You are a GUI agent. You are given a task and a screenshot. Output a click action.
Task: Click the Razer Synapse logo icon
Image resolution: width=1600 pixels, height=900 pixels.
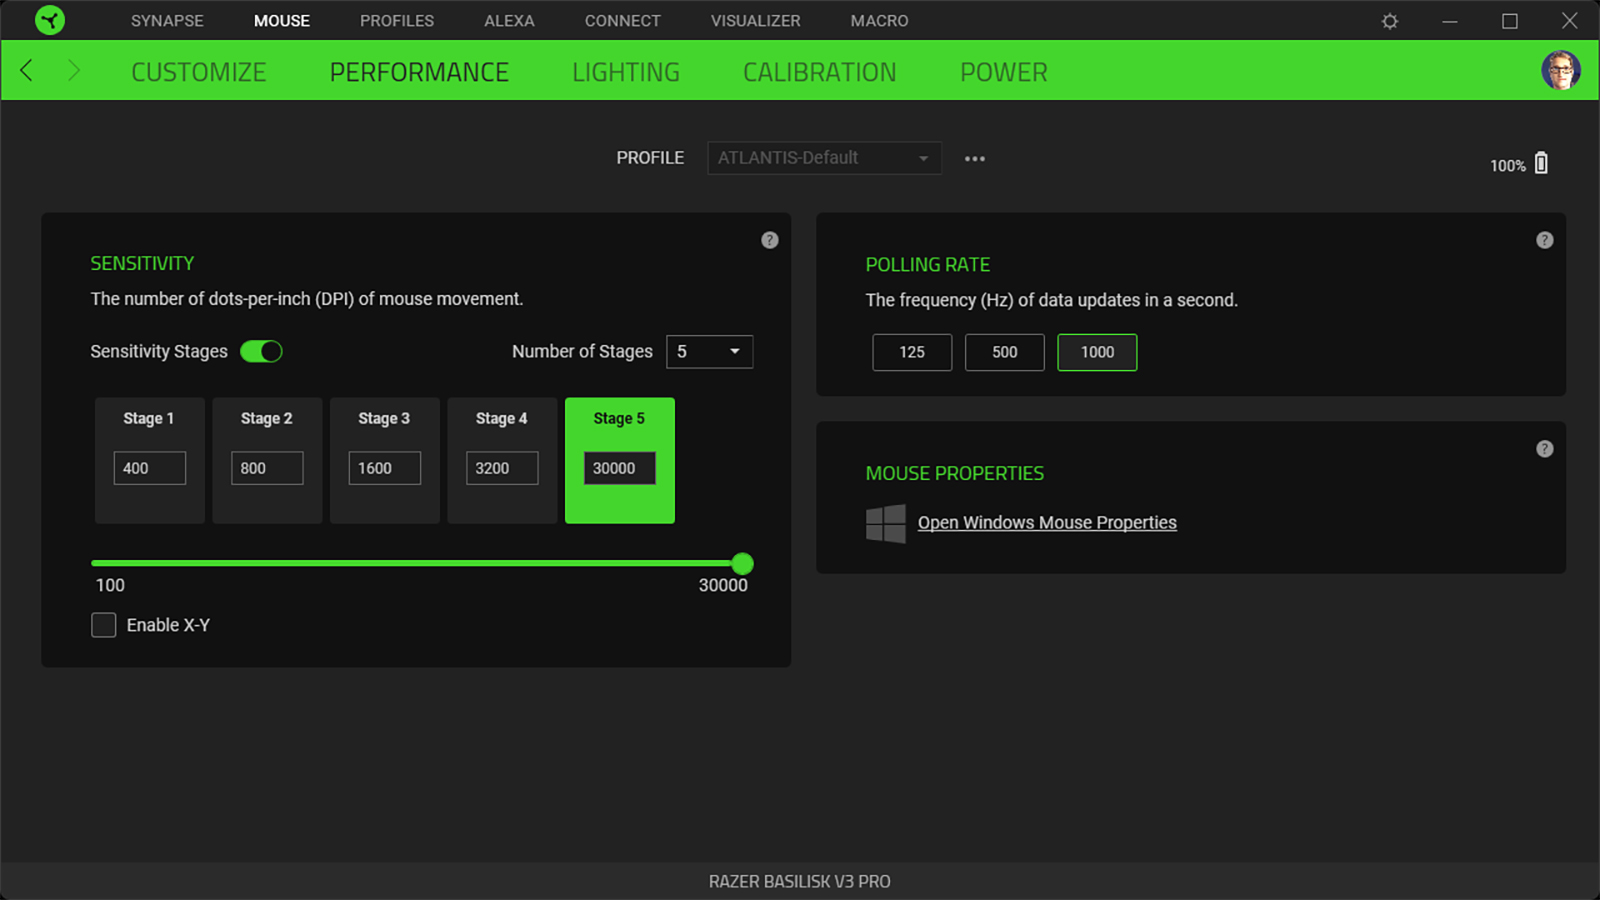[x=49, y=20]
